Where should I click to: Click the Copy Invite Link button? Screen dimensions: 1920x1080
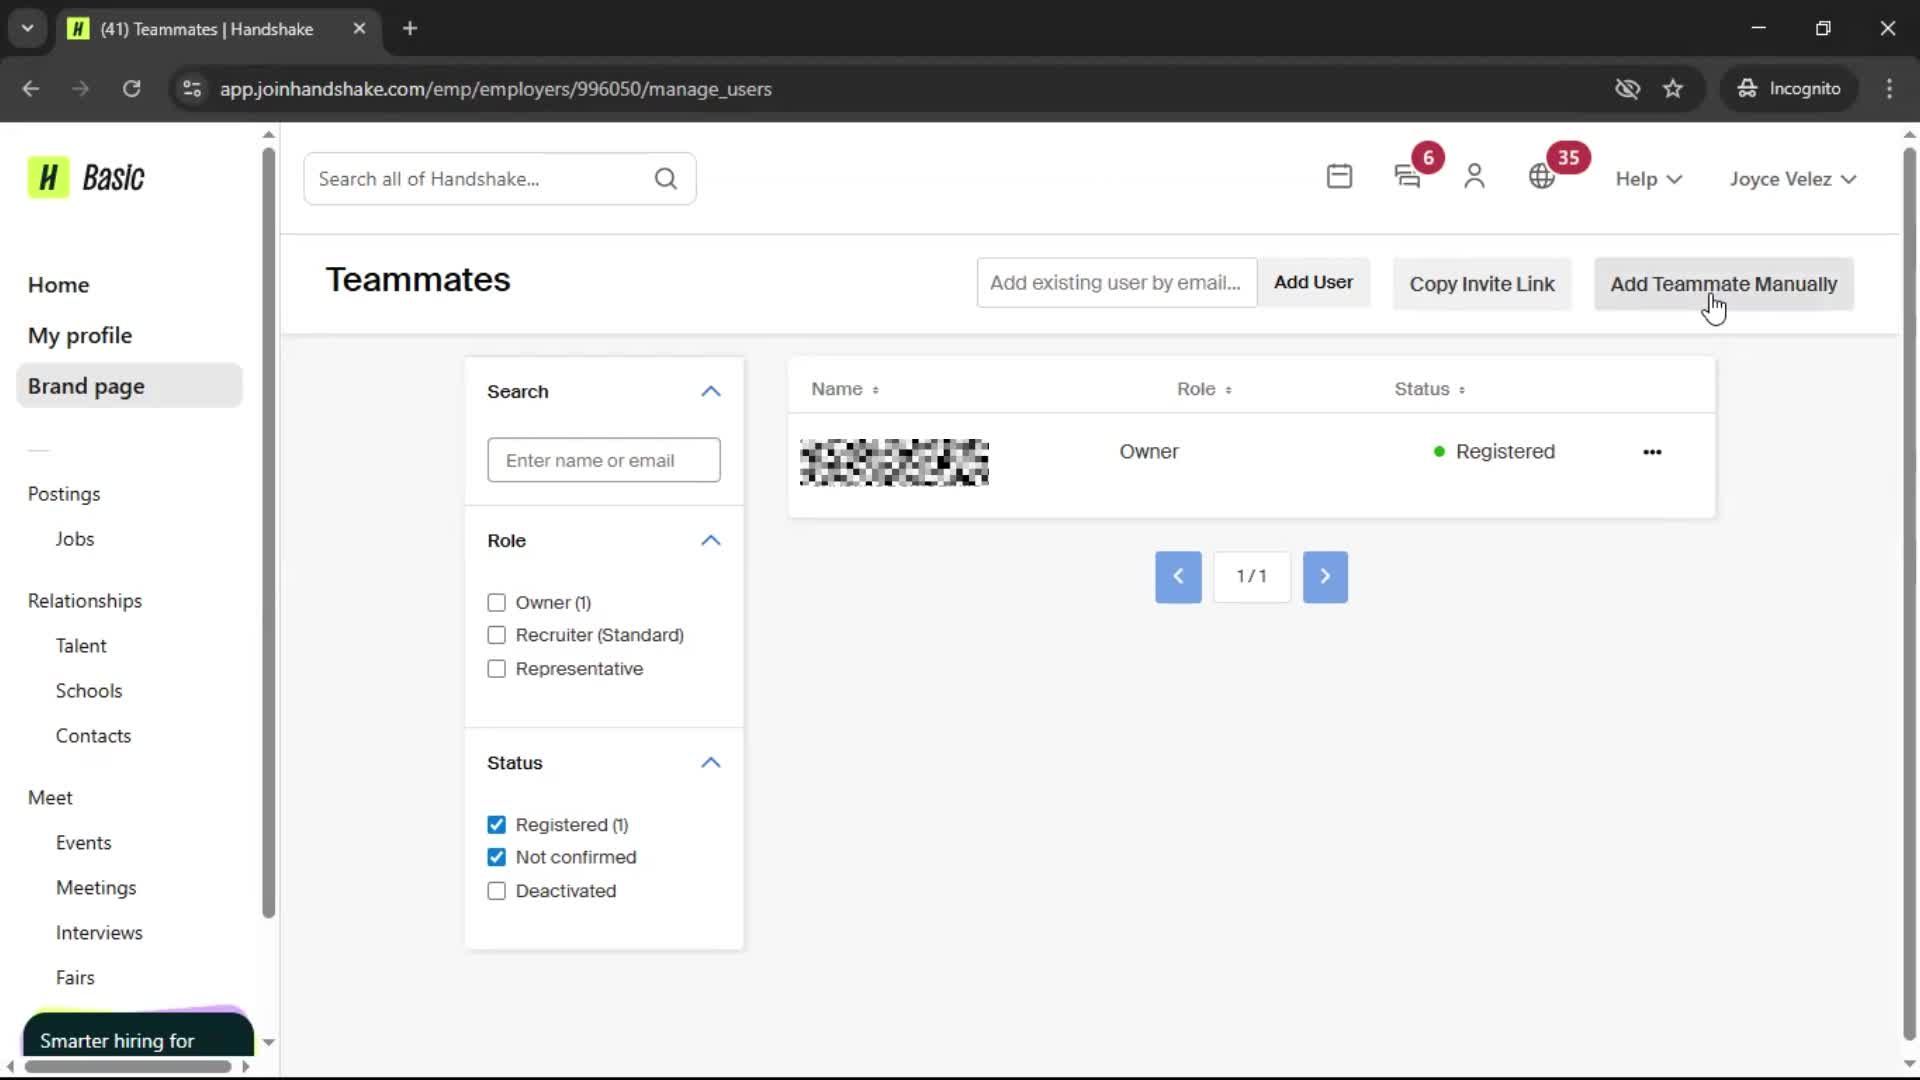[1482, 284]
